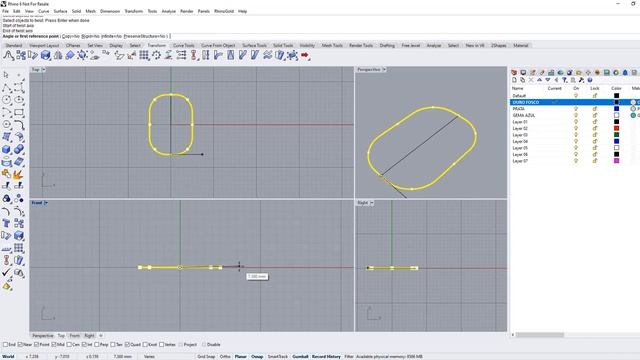The image size is (640, 360).
Task: Select the grid Array tool in Transform toolbar
Action: 144,55
